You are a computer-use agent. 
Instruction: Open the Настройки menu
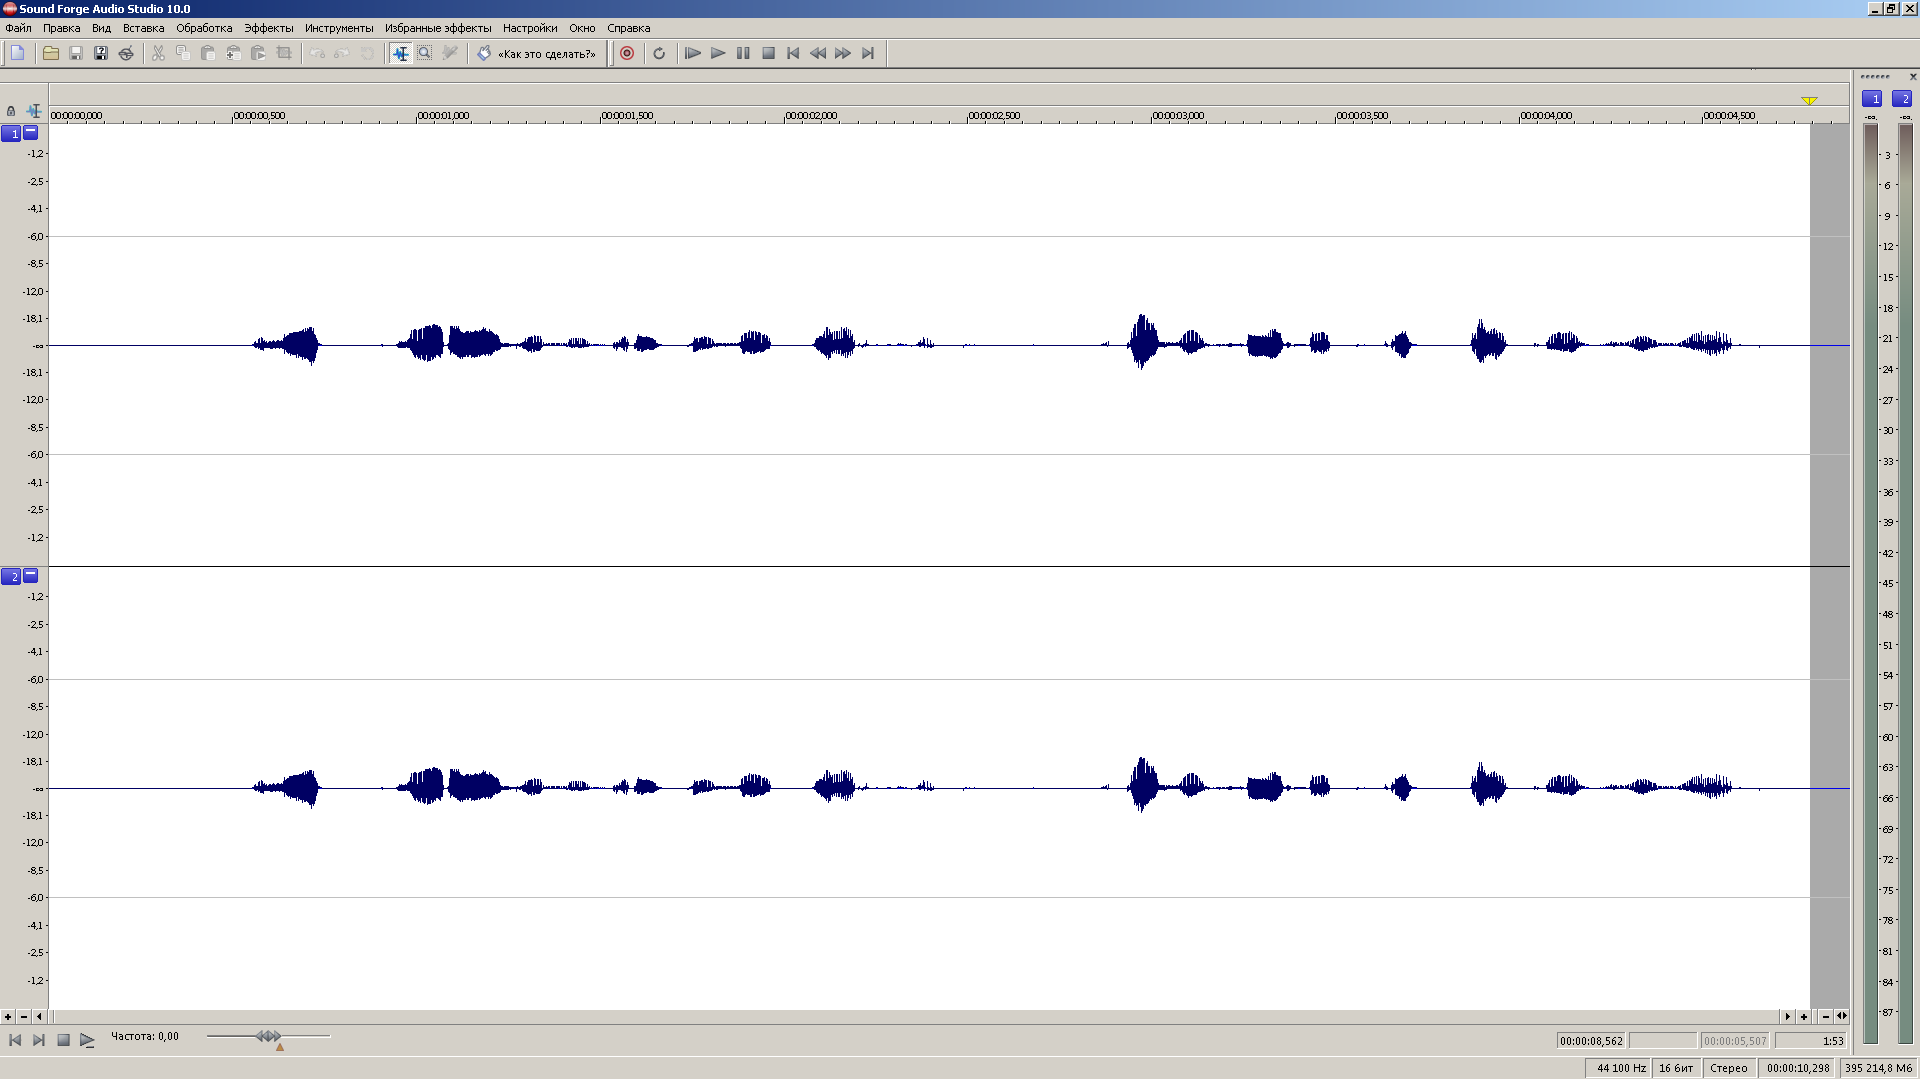(x=530, y=28)
